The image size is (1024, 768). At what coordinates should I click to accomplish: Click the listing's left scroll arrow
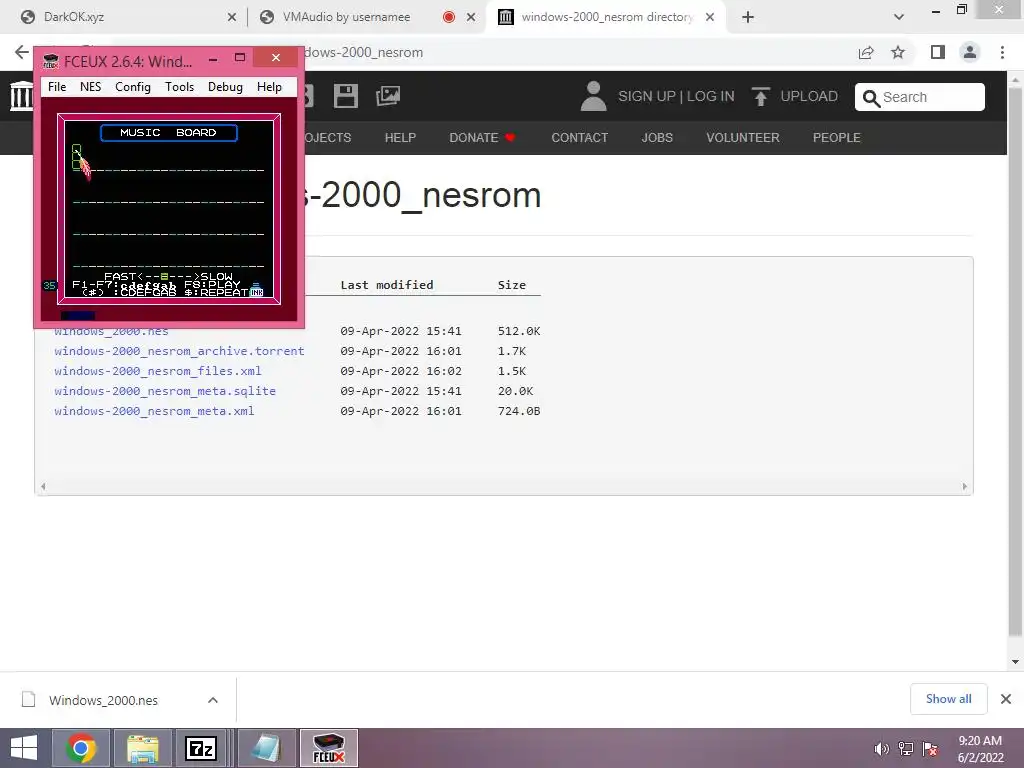click(x=43, y=487)
